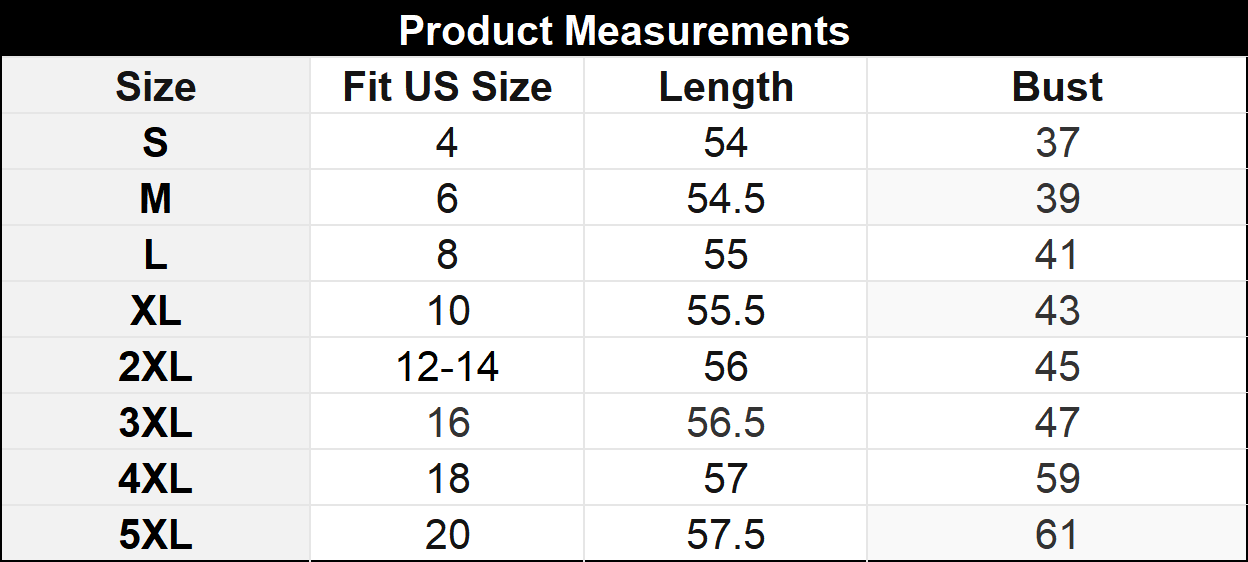
Task: Select the S size row label
Action: point(155,143)
